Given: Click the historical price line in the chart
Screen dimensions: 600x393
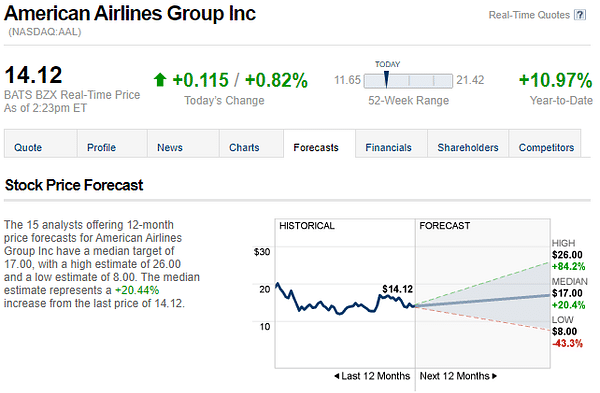Looking at the screenshot, I should [345, 302].
